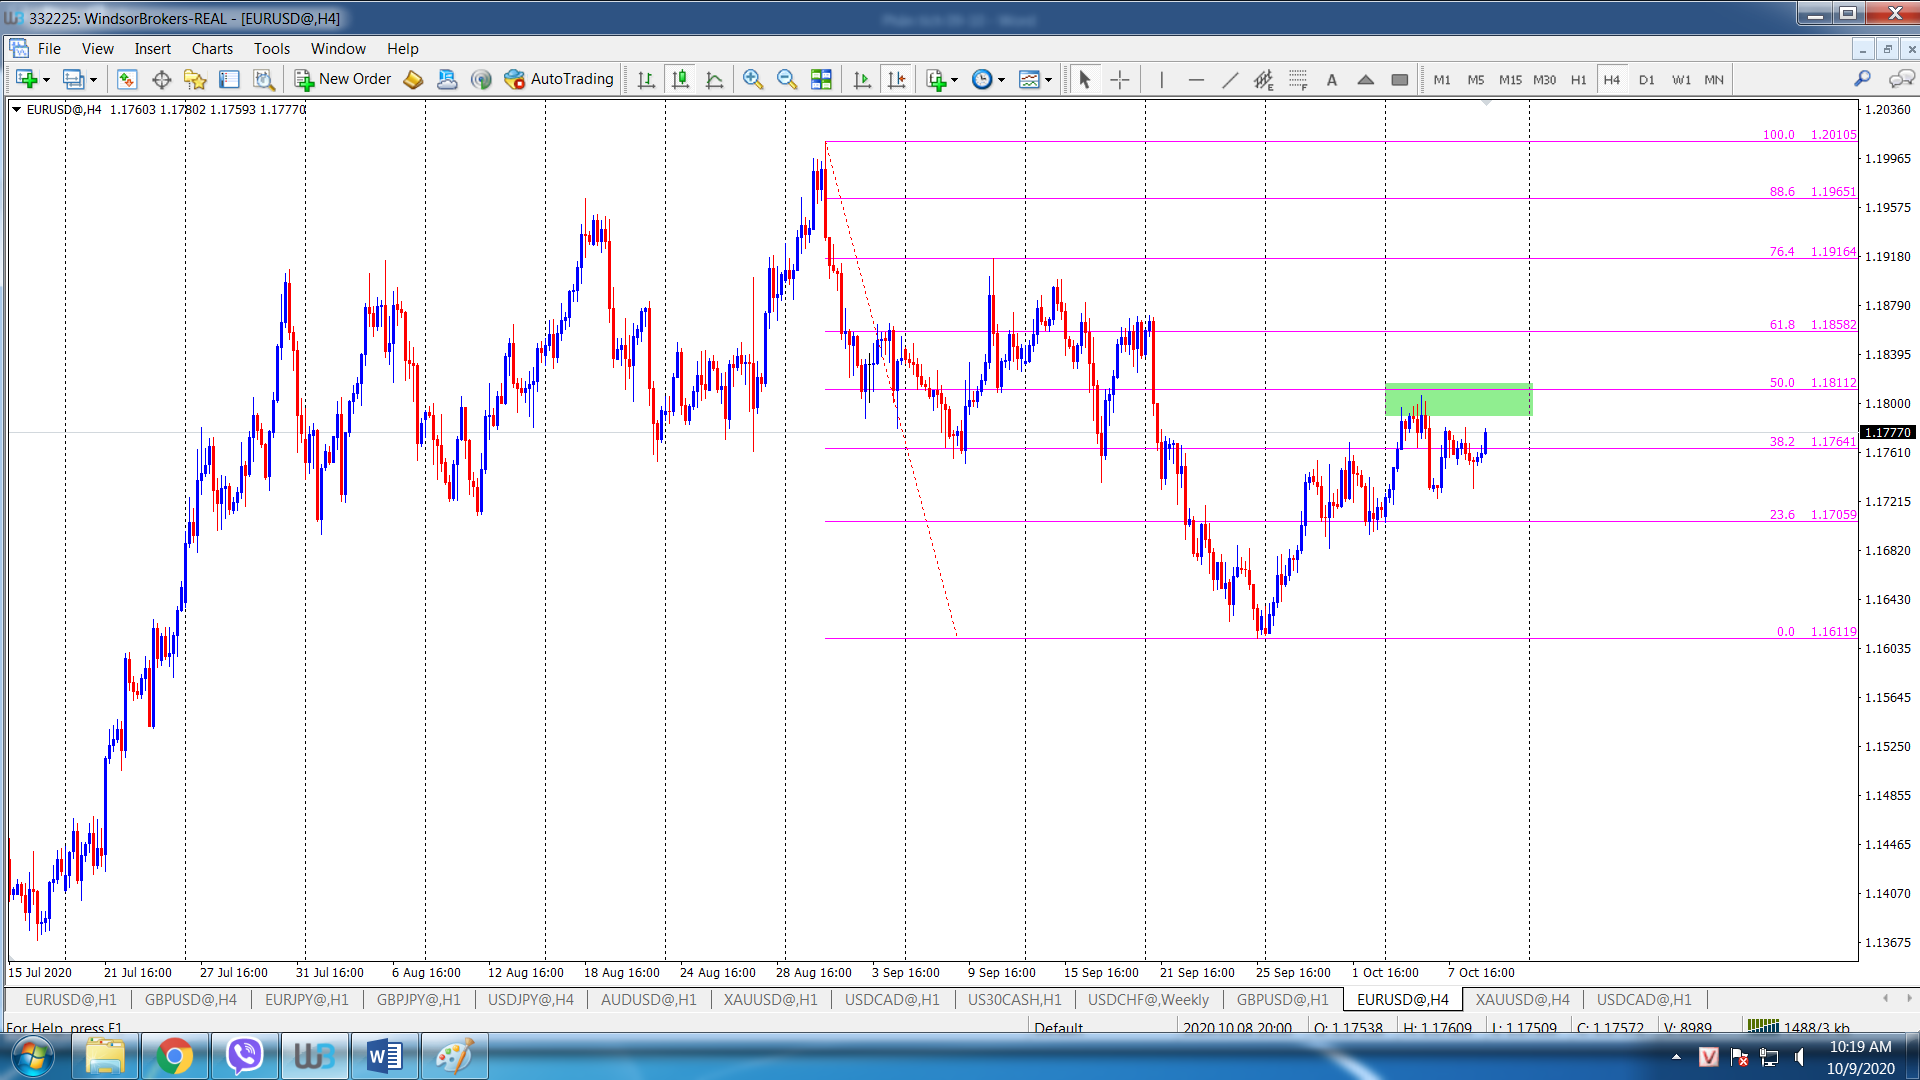Switch to the XAUUSD@,H1 chart tab

[x=770, y=999]
